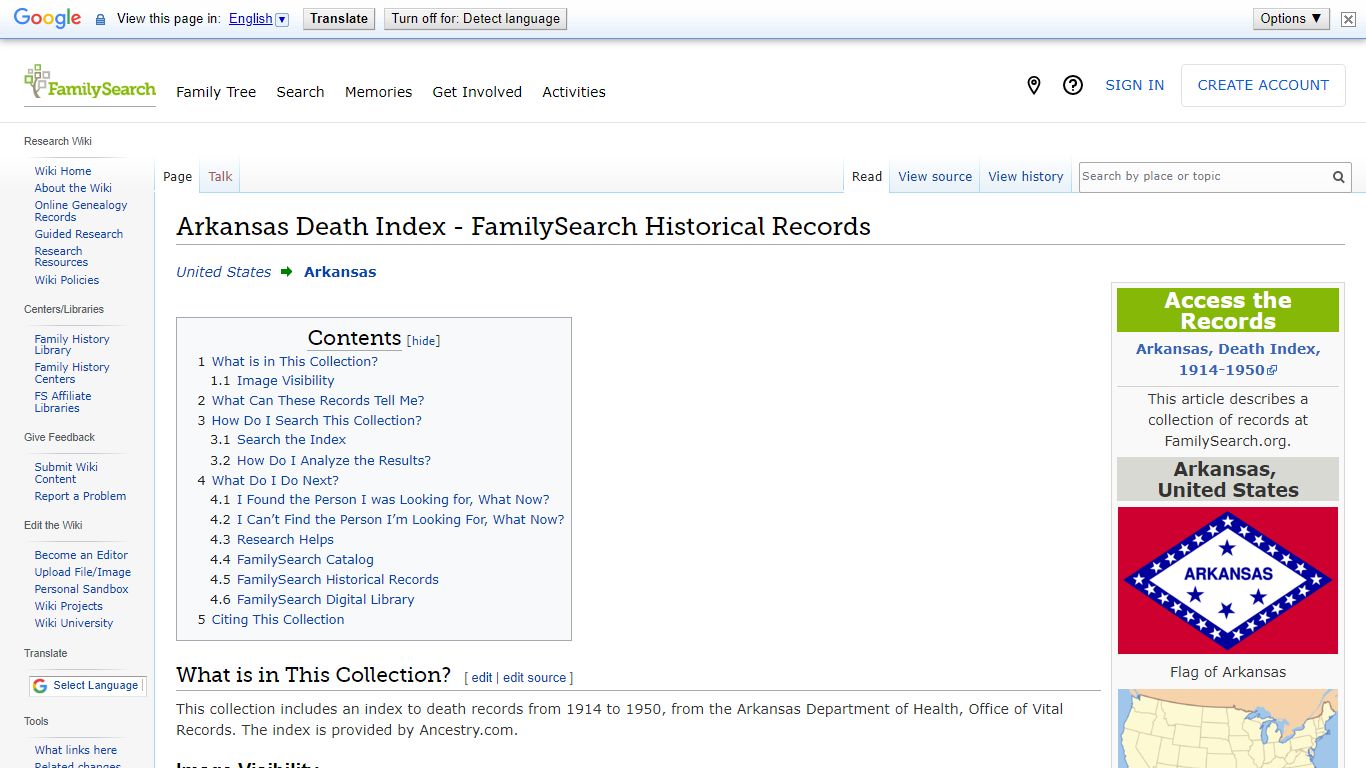Click the Flag of Arkansas image
Screen dimensions: 1366x768
coord(1227,580)
